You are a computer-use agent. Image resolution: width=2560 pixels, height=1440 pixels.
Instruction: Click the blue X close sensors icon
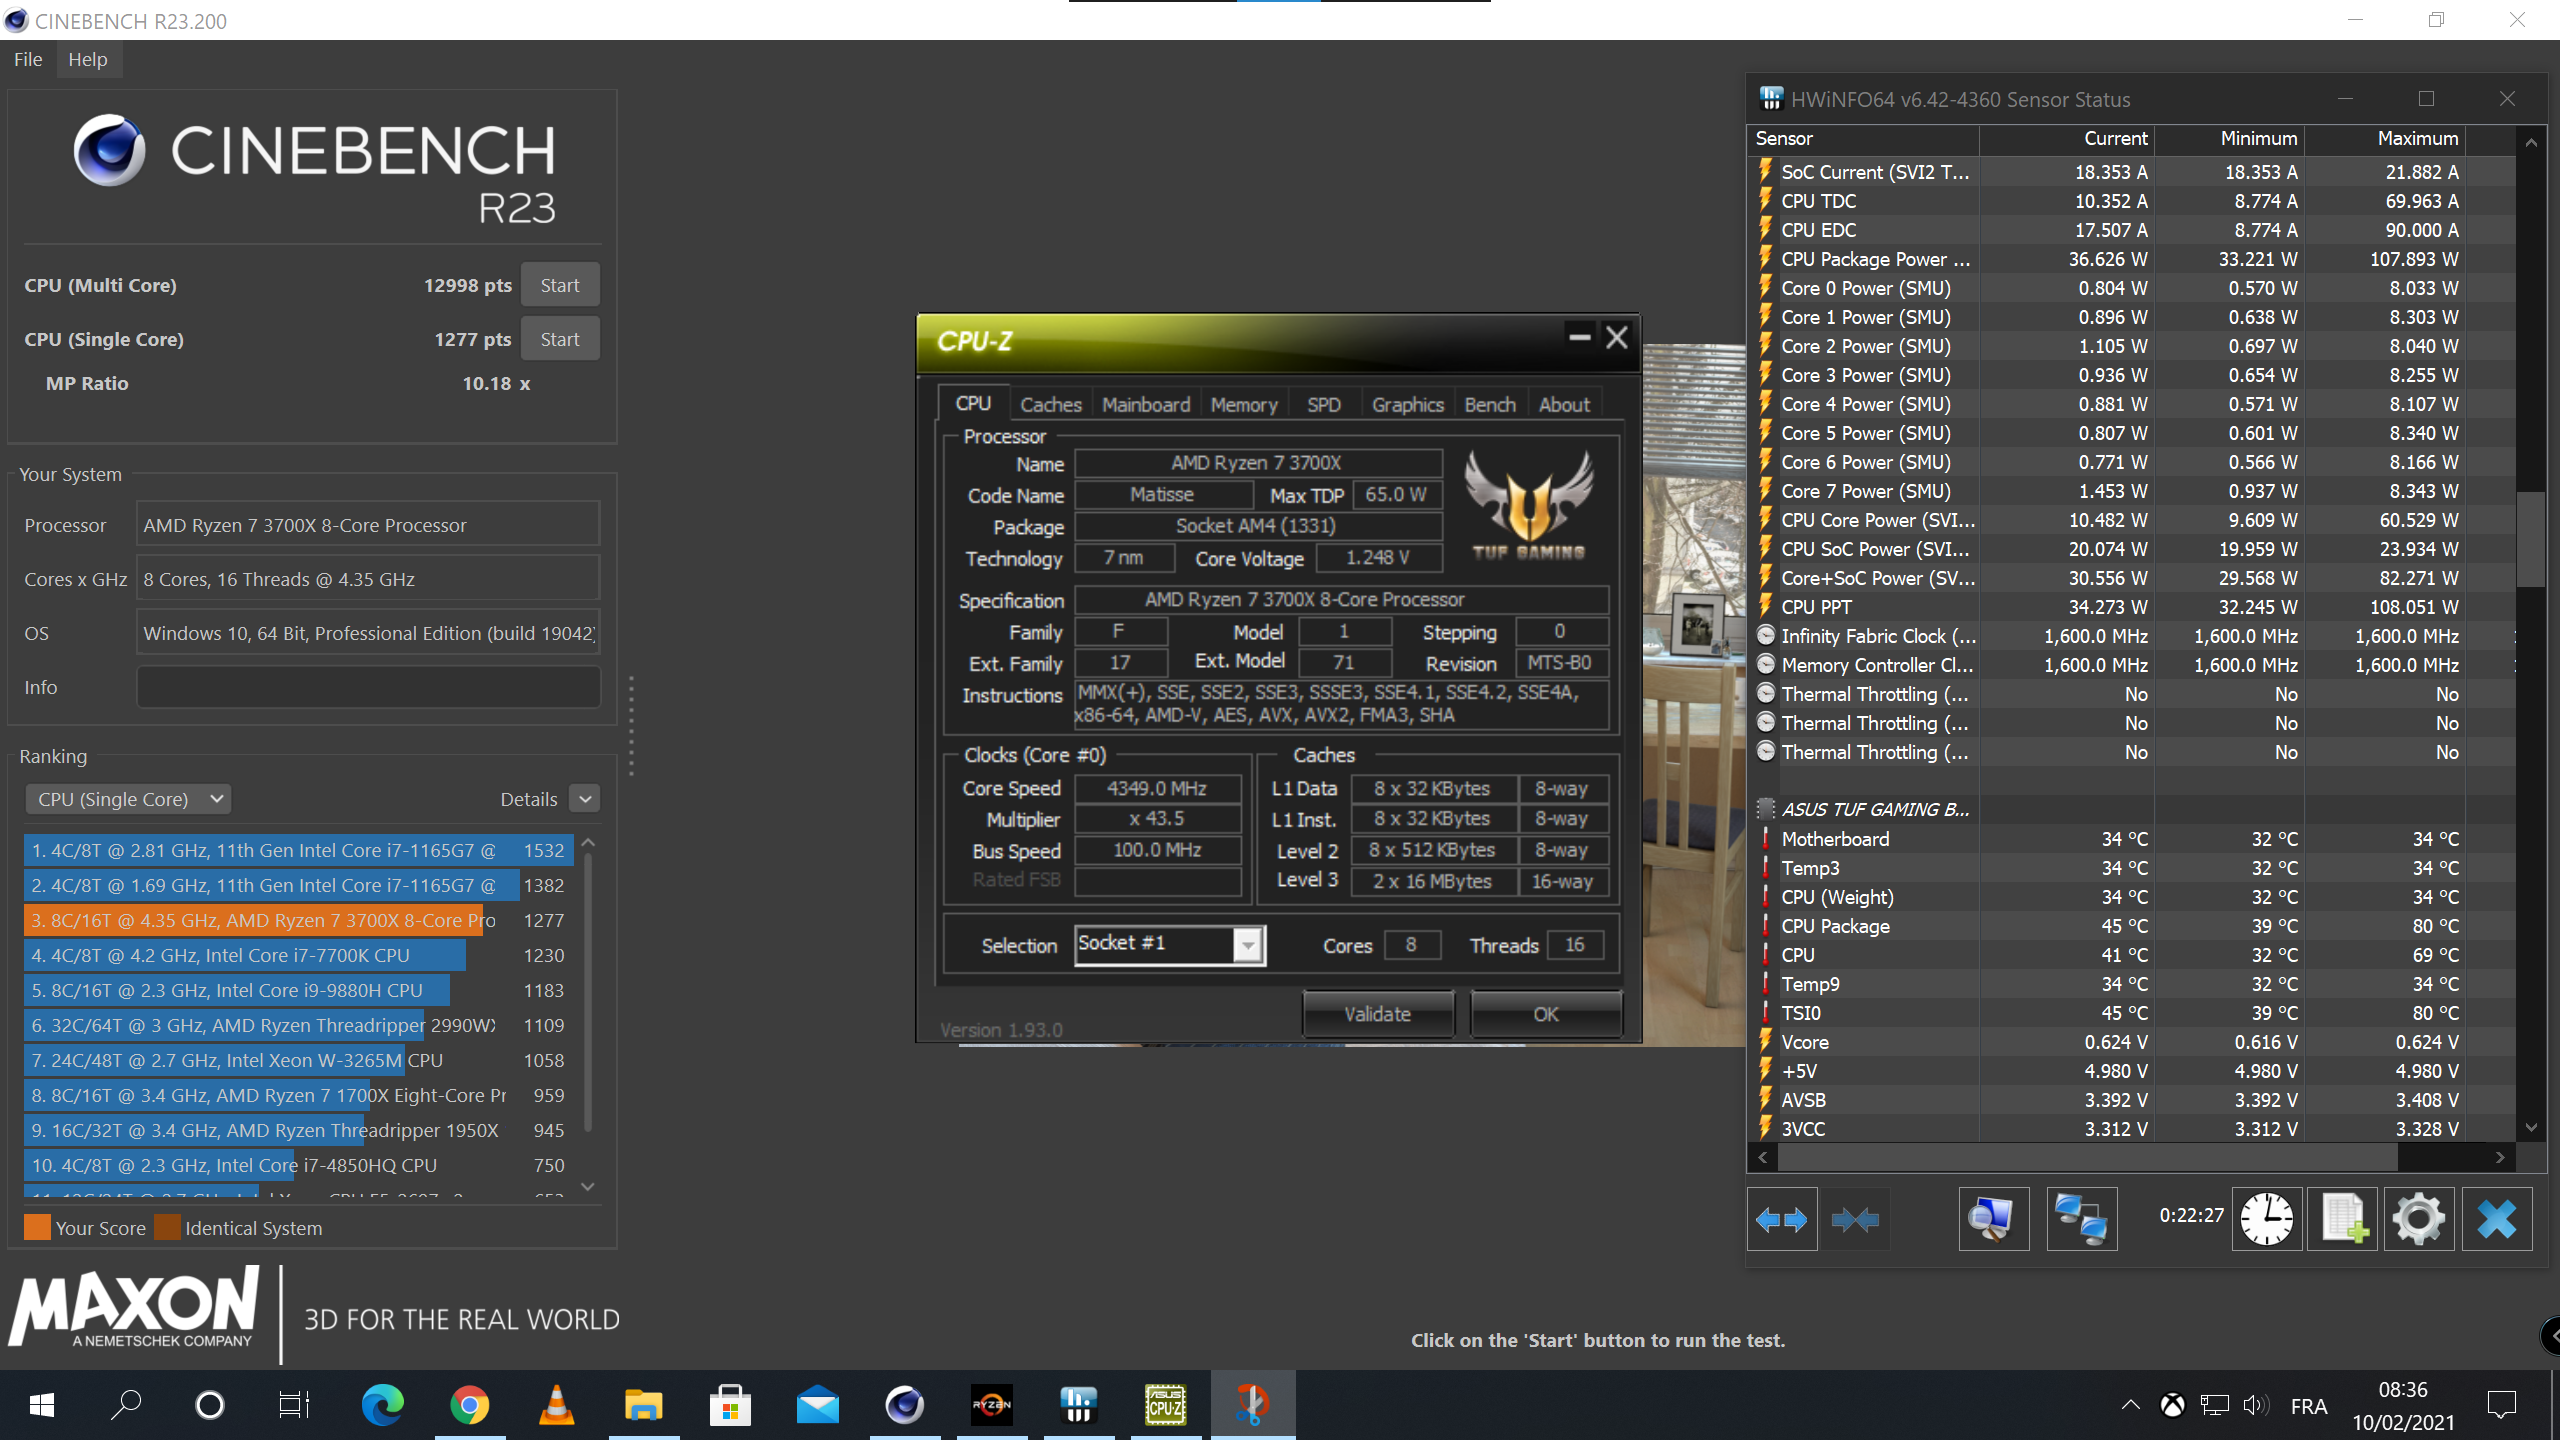coord(2496,1218)
